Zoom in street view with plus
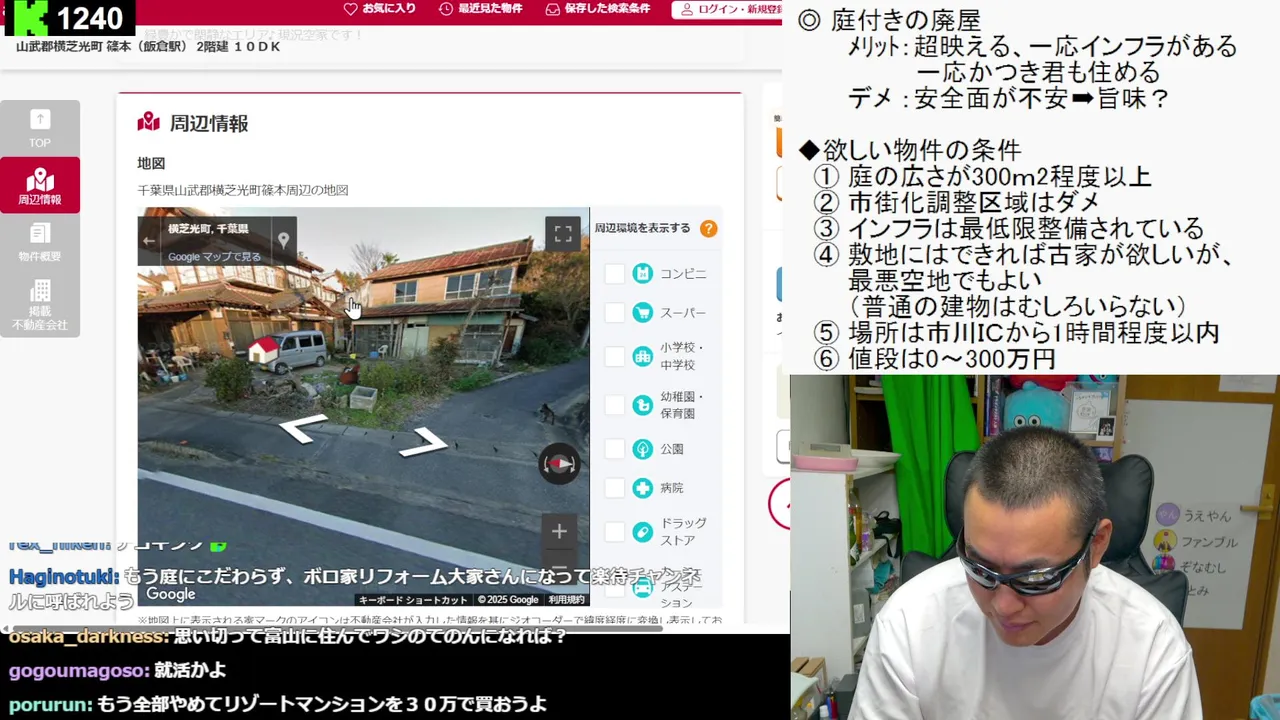This screenshot has width=1280, height=720. [559, 531]
